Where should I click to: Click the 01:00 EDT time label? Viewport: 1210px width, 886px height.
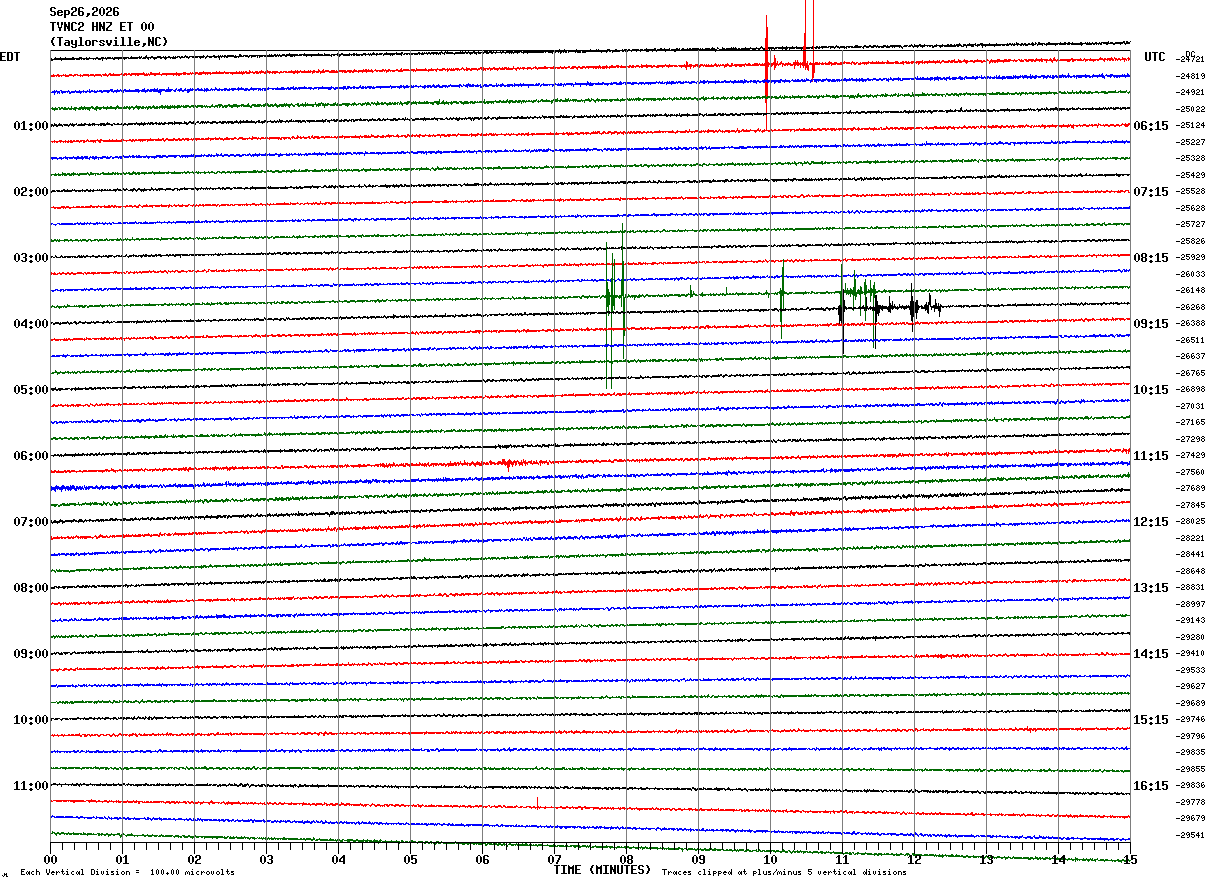tap(30, 126)
